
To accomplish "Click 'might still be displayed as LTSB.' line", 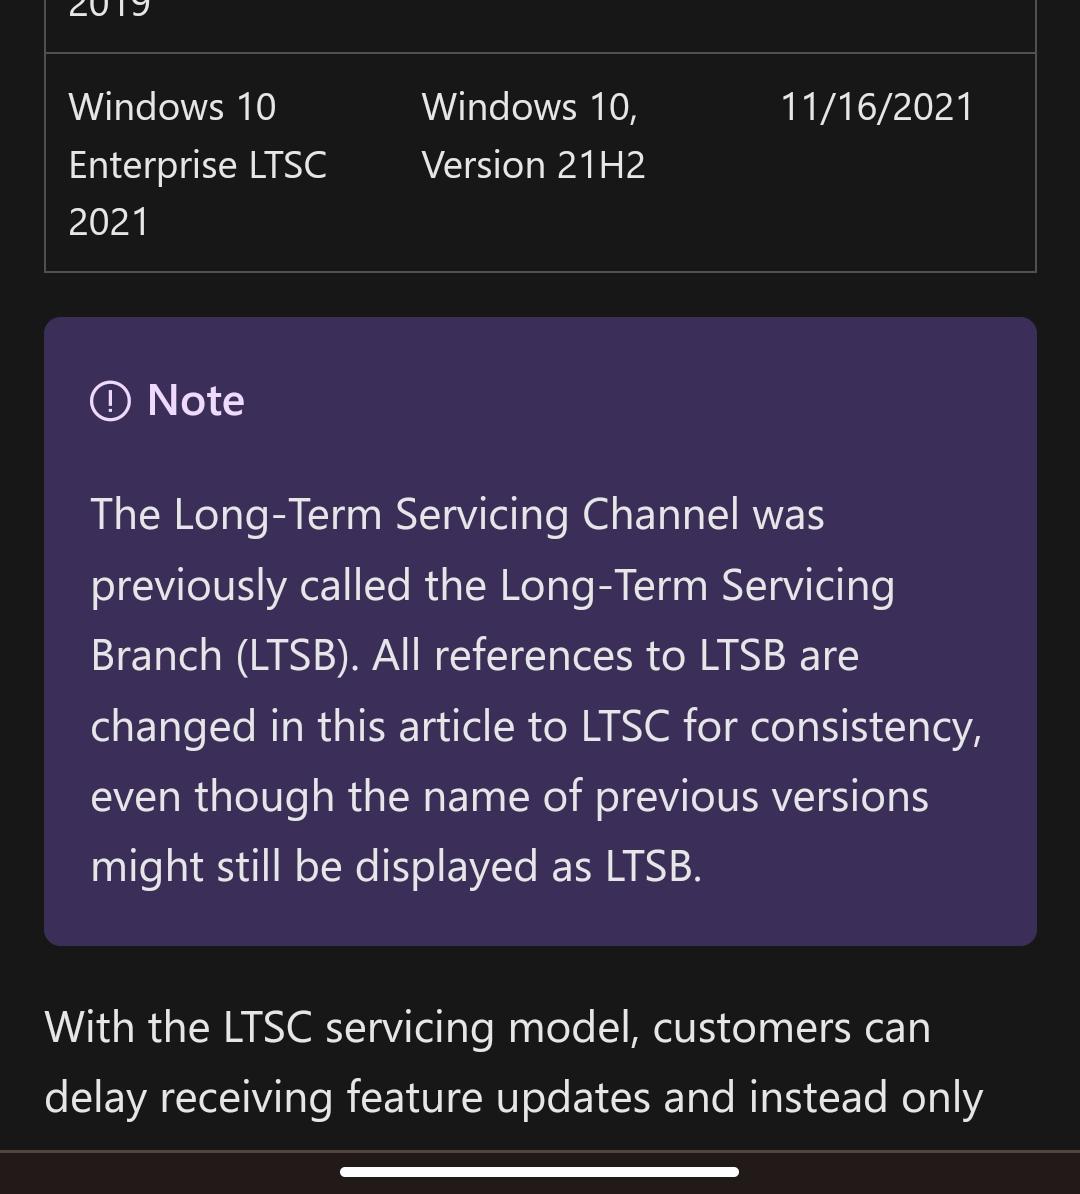I will tap(396, 866).
